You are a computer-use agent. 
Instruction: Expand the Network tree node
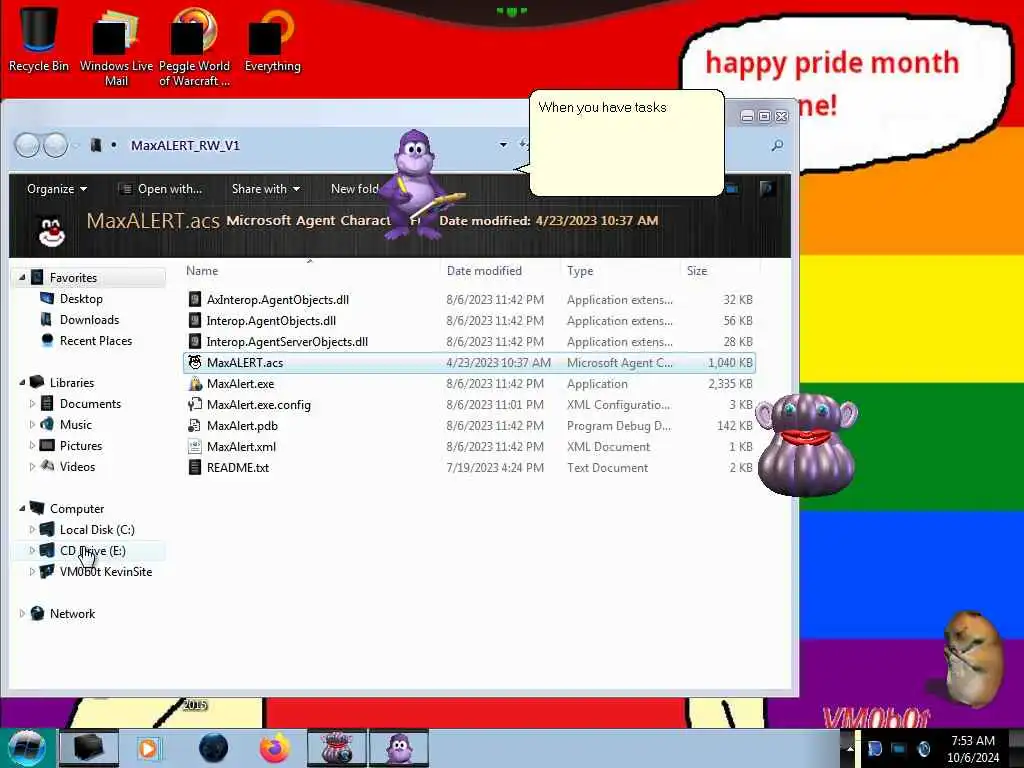[22, 614]
